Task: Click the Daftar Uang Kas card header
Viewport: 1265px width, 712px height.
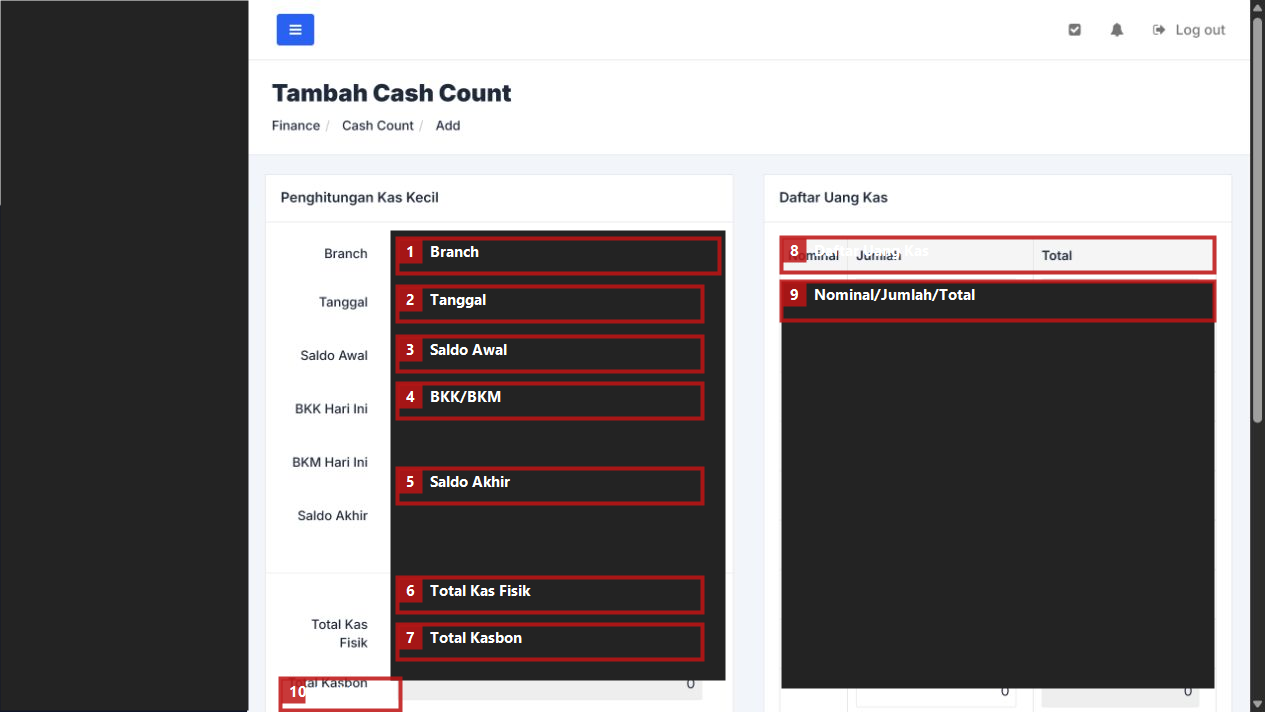Action: (997, 198)
